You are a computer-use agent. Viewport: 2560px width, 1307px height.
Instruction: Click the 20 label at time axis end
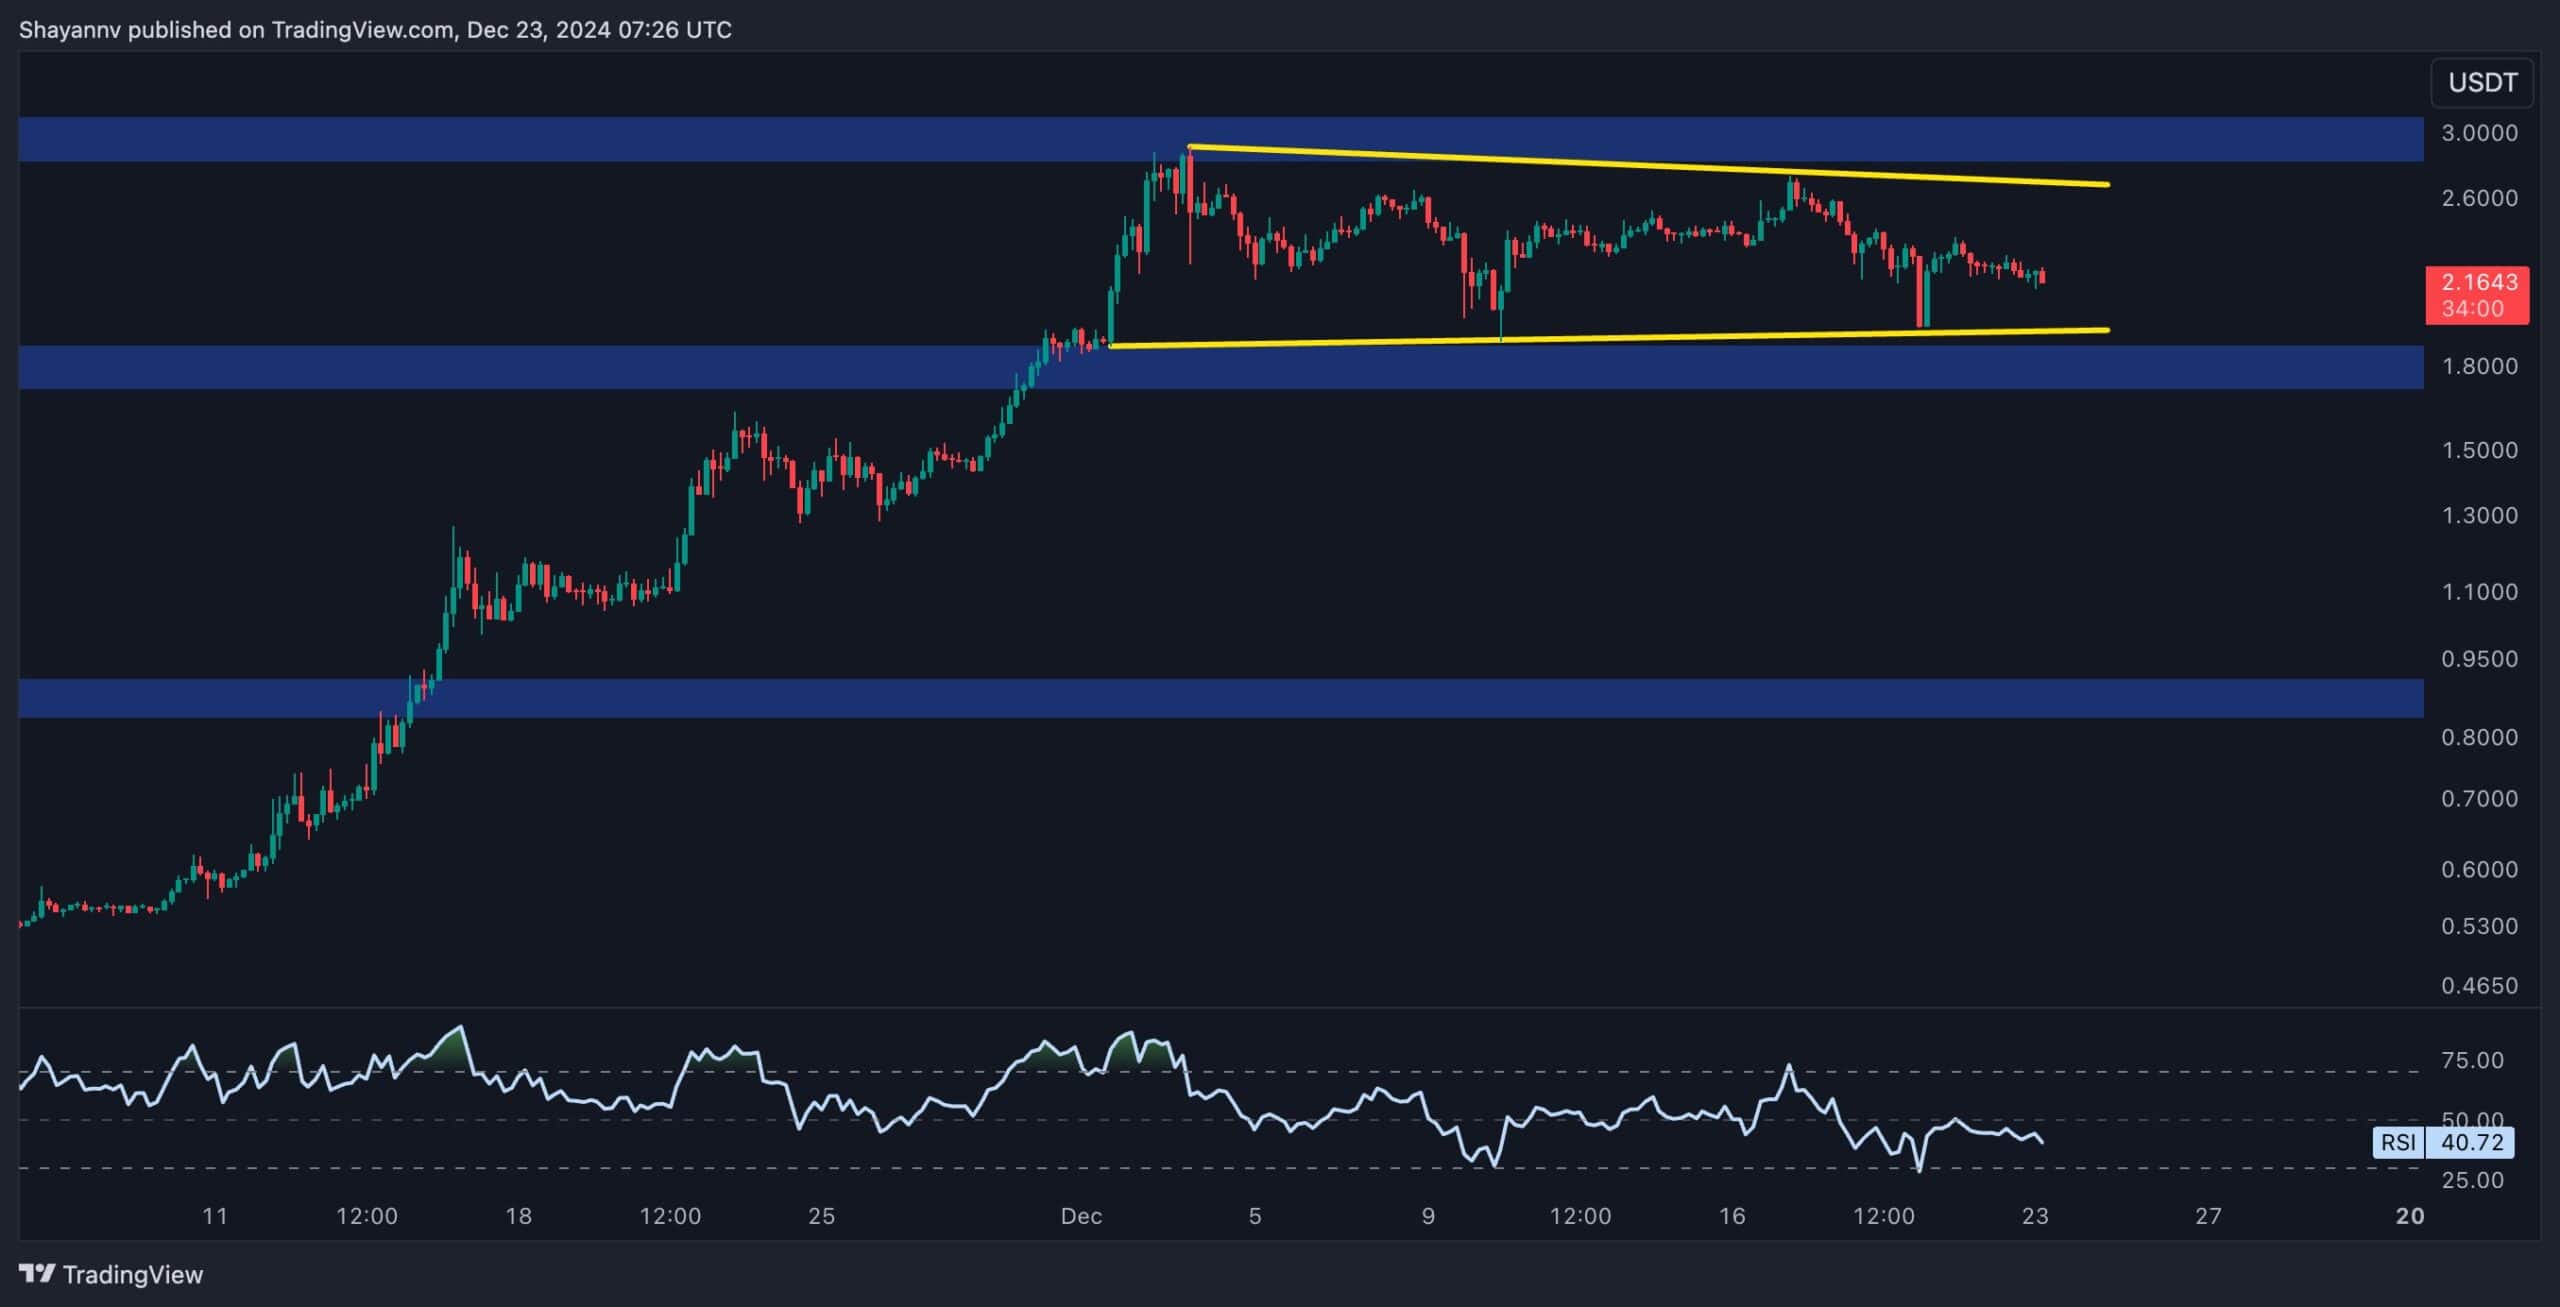pos(2410,1216)
